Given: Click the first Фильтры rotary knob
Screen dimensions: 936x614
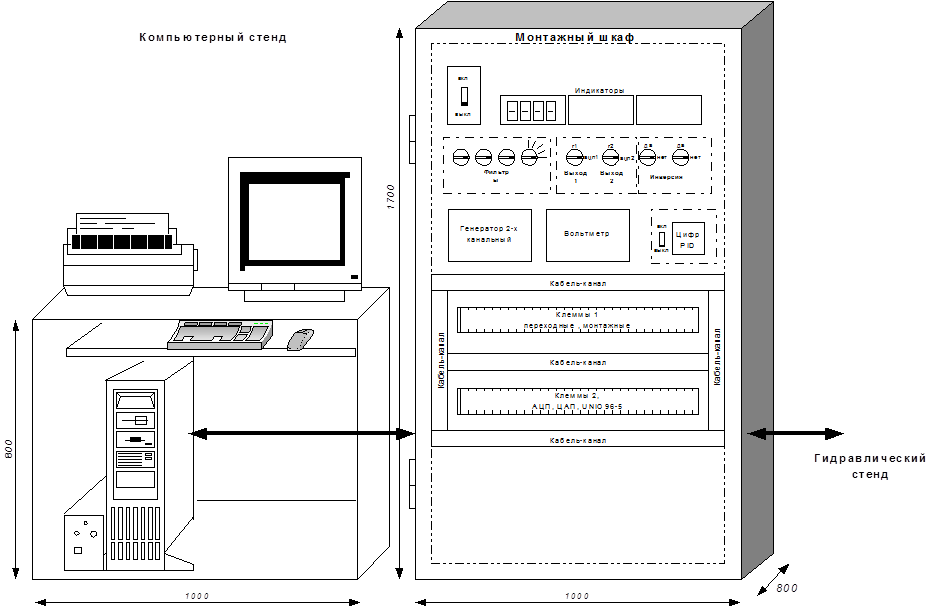Looking at the screenshot, I should click(x=461, y=157).
